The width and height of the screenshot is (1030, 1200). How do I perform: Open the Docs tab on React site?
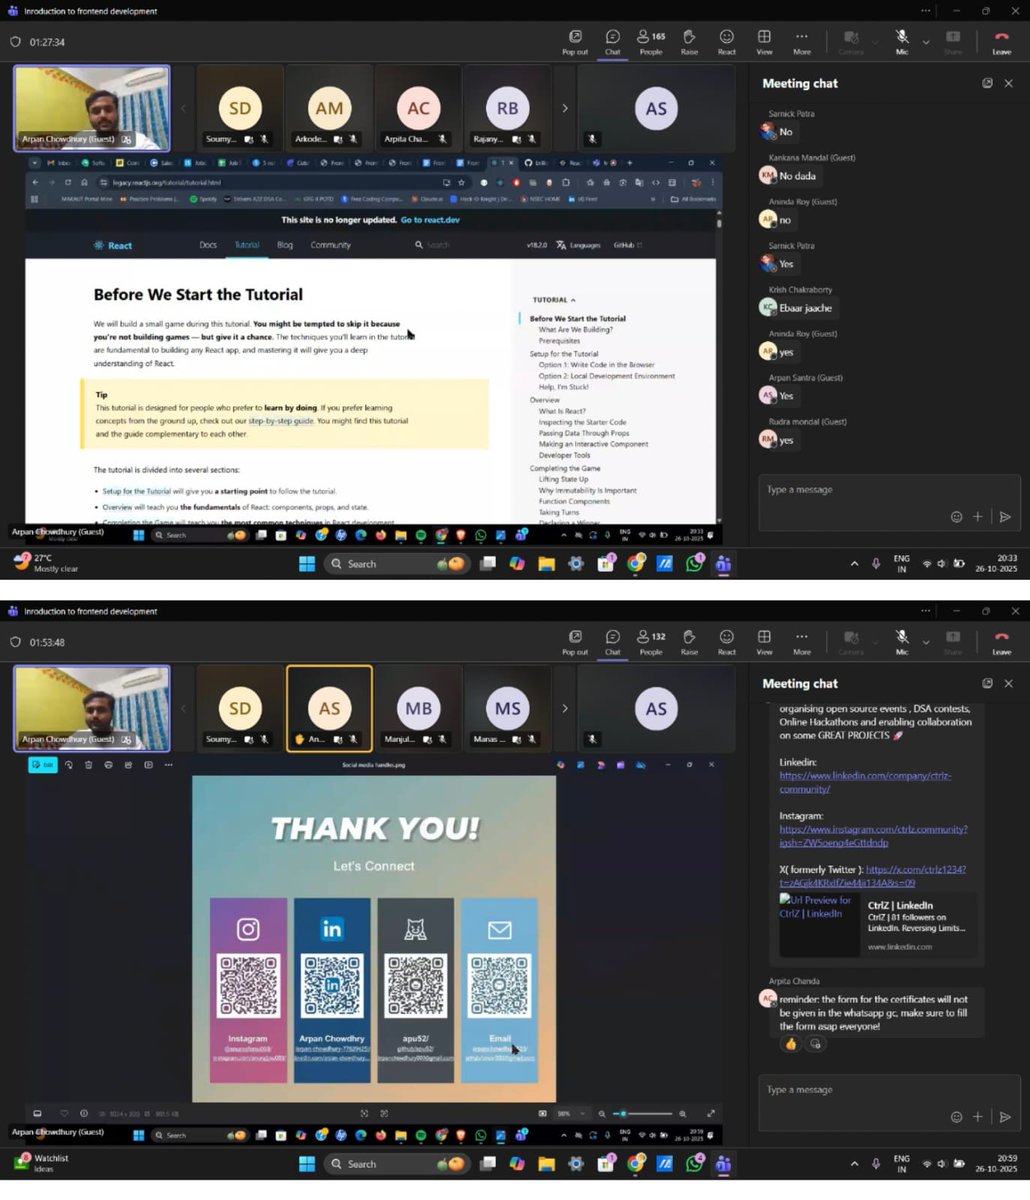(x=208, y=245)
